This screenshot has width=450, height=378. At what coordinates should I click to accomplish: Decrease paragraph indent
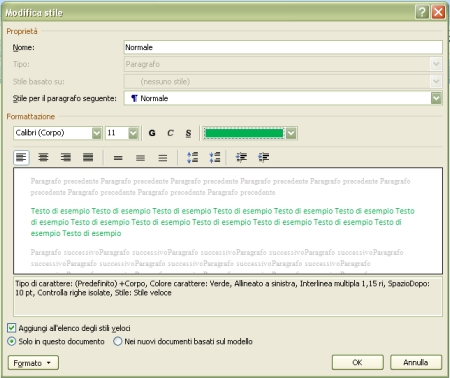[241, 157]
